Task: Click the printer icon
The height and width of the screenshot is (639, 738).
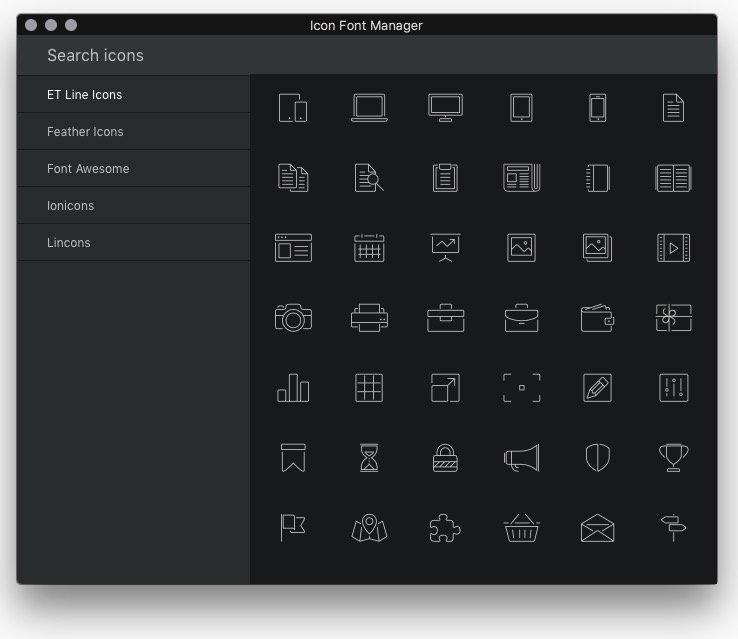Action: tap(369, 318)
